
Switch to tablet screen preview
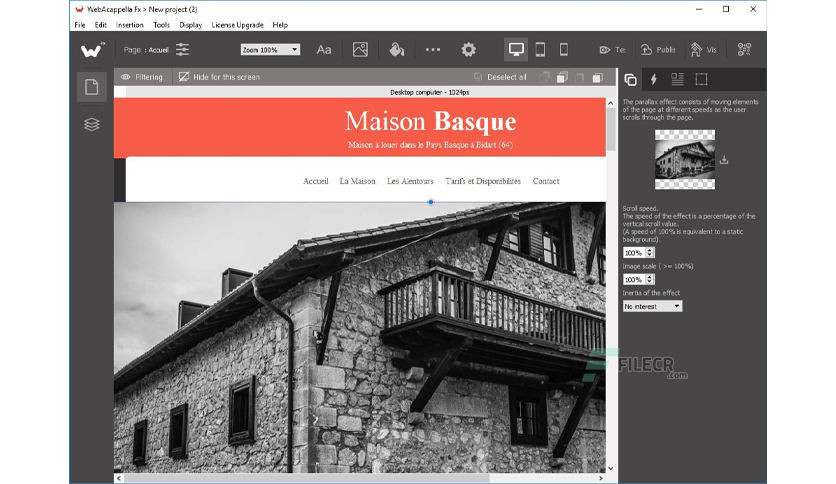coord(540,50)
